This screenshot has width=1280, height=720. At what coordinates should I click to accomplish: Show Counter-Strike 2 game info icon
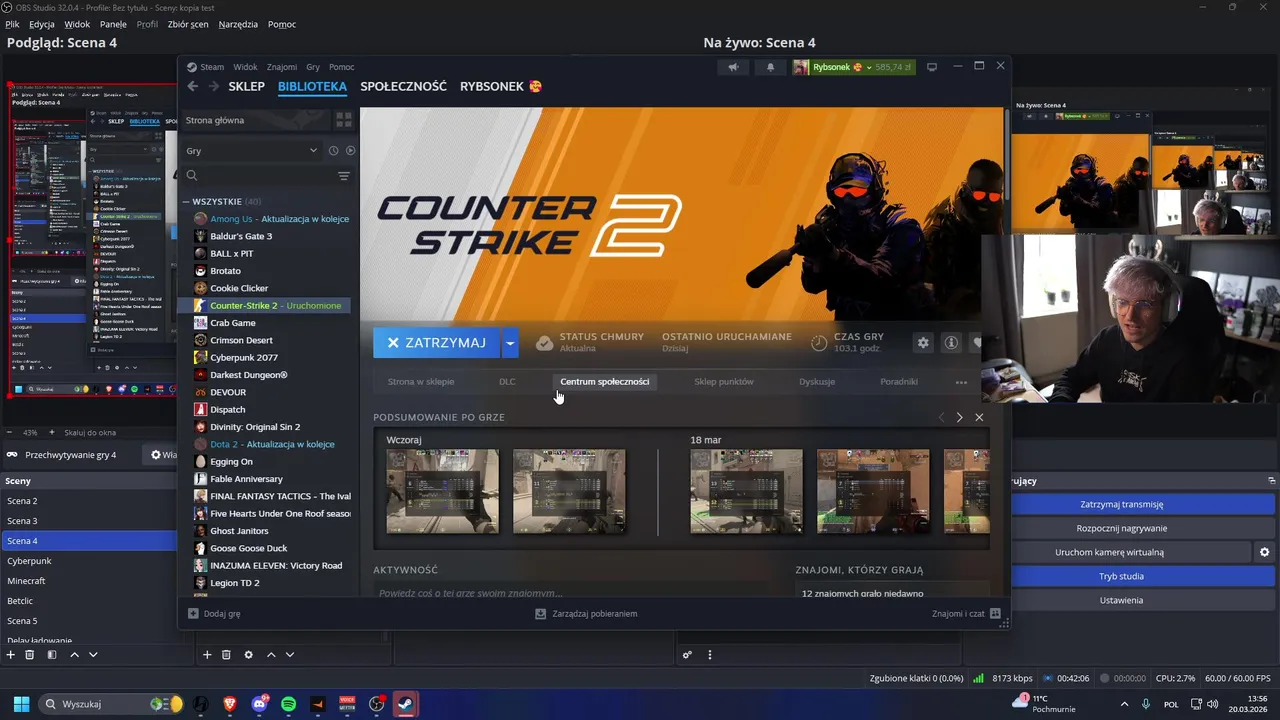pyautogui.click(x=951, y=343)
